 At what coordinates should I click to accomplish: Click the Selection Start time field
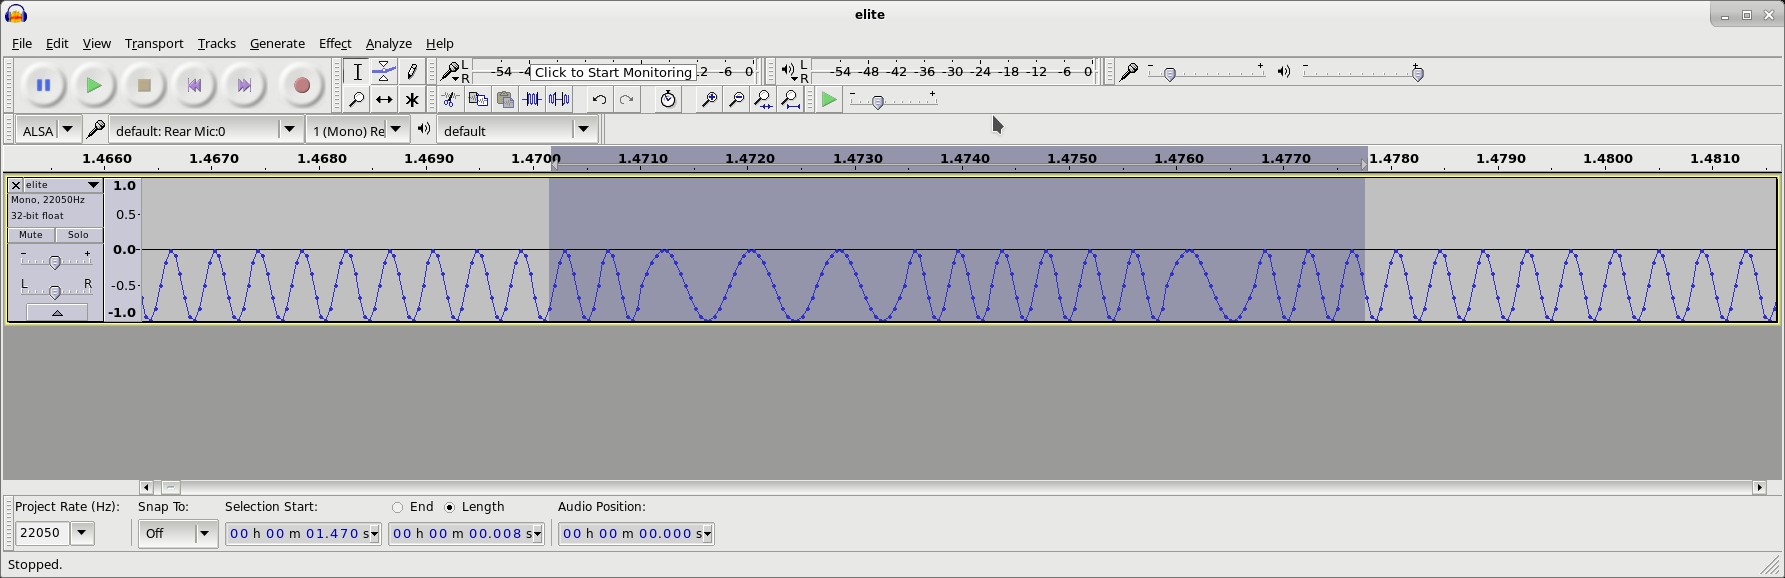303,534
